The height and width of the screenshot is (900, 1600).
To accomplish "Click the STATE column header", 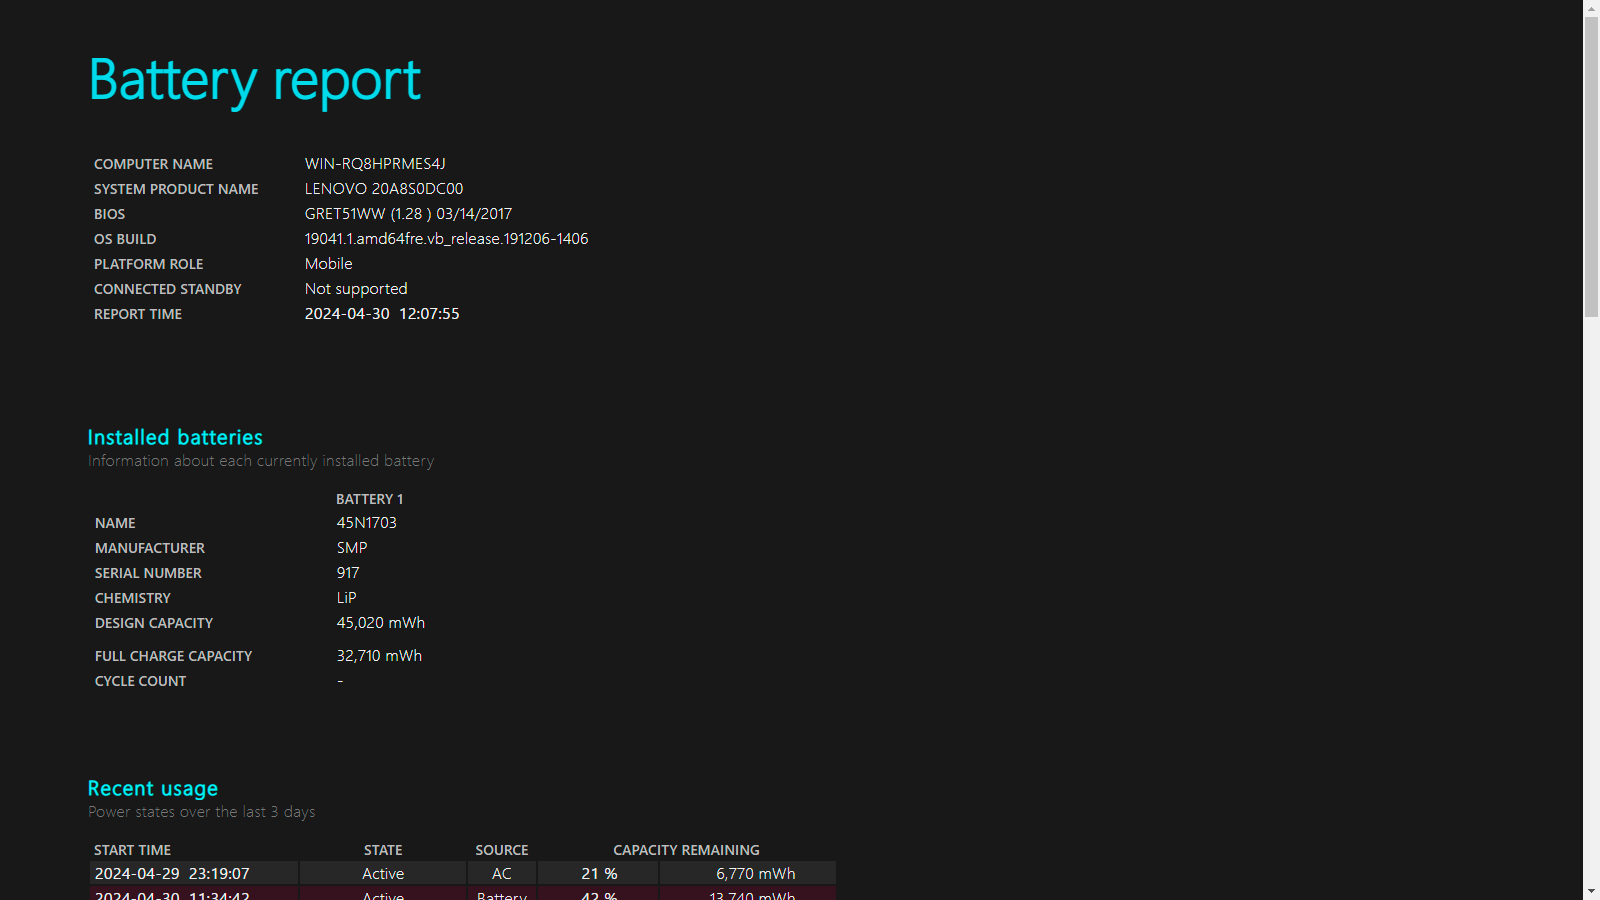I will click(383, 850).
